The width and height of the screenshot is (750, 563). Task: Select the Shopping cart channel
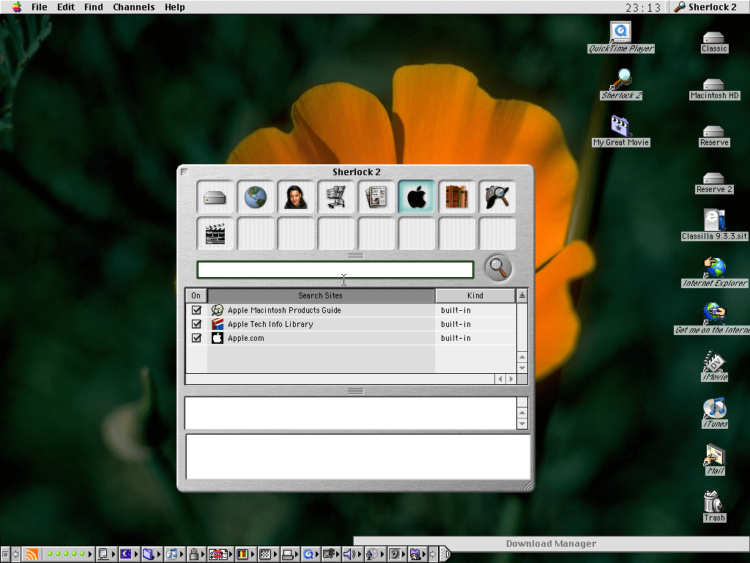336,197
